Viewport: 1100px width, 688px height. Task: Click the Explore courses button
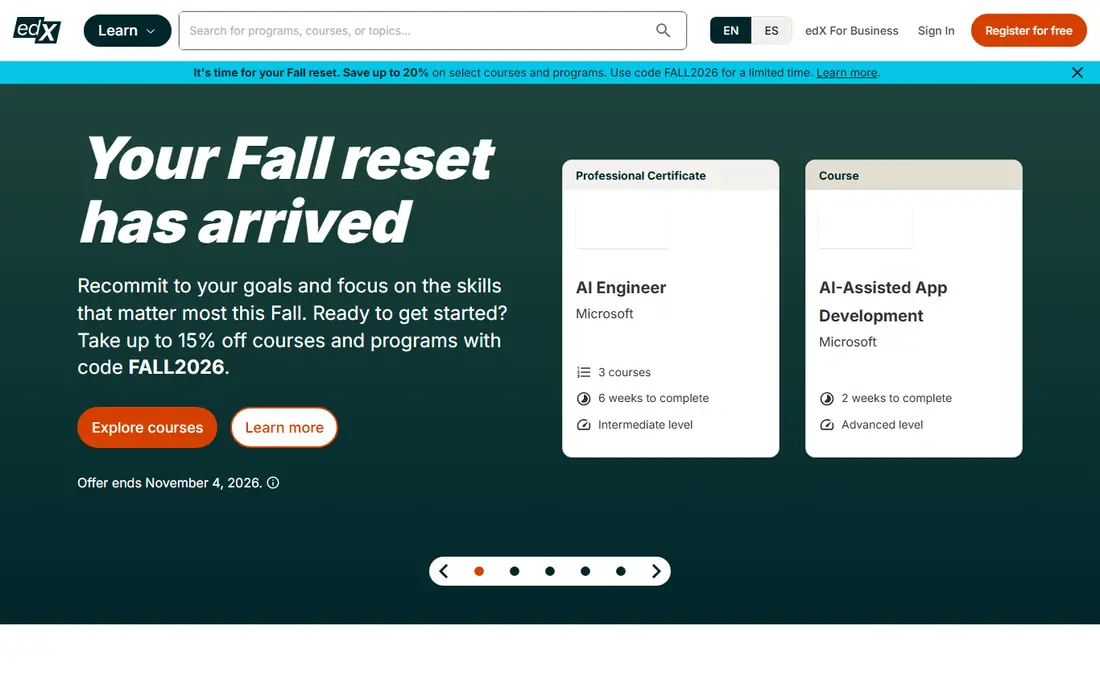[147, 427]
